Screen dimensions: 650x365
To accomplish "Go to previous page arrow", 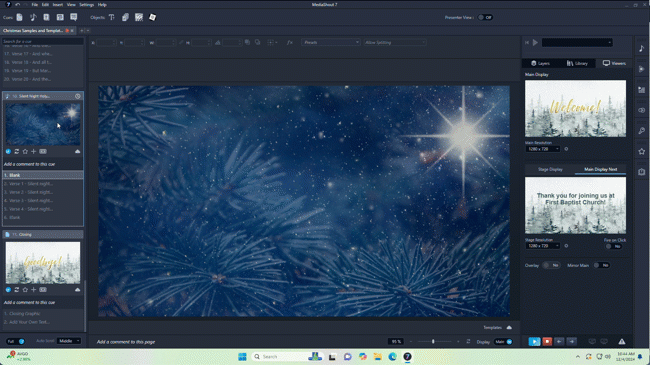I will (559, 341).
